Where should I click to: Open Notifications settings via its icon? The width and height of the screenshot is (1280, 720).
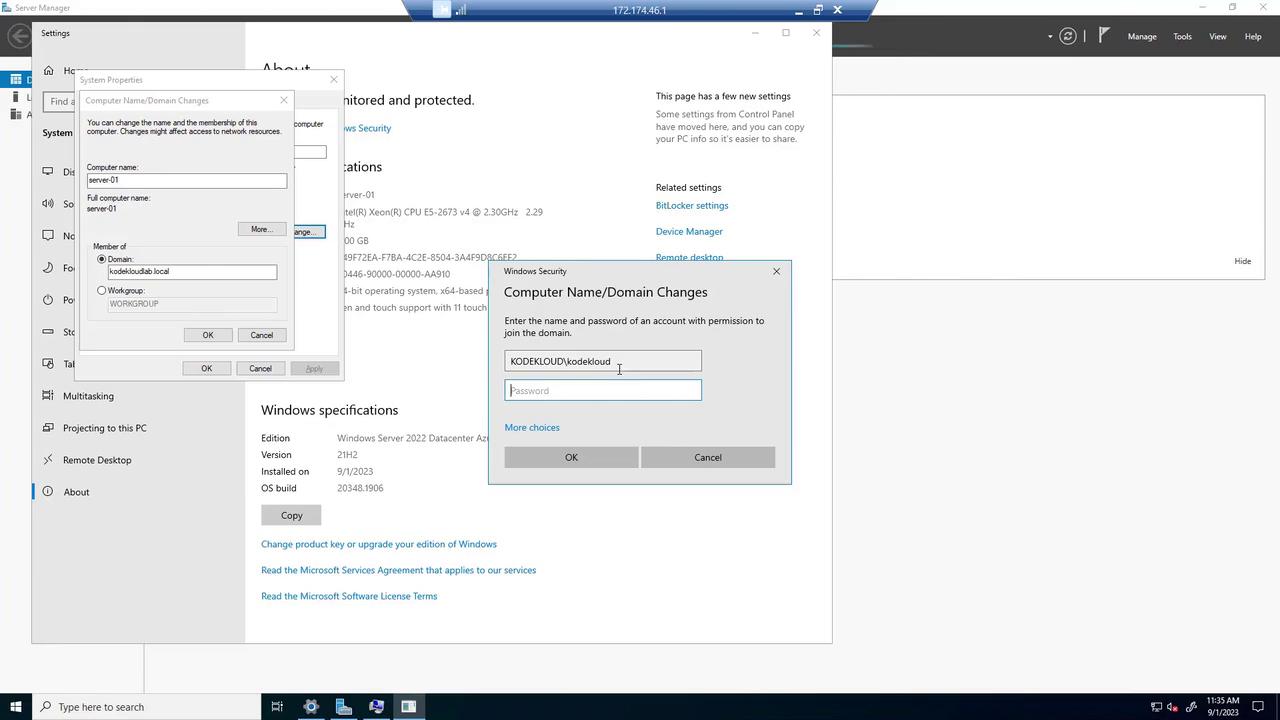click(48, 235)
